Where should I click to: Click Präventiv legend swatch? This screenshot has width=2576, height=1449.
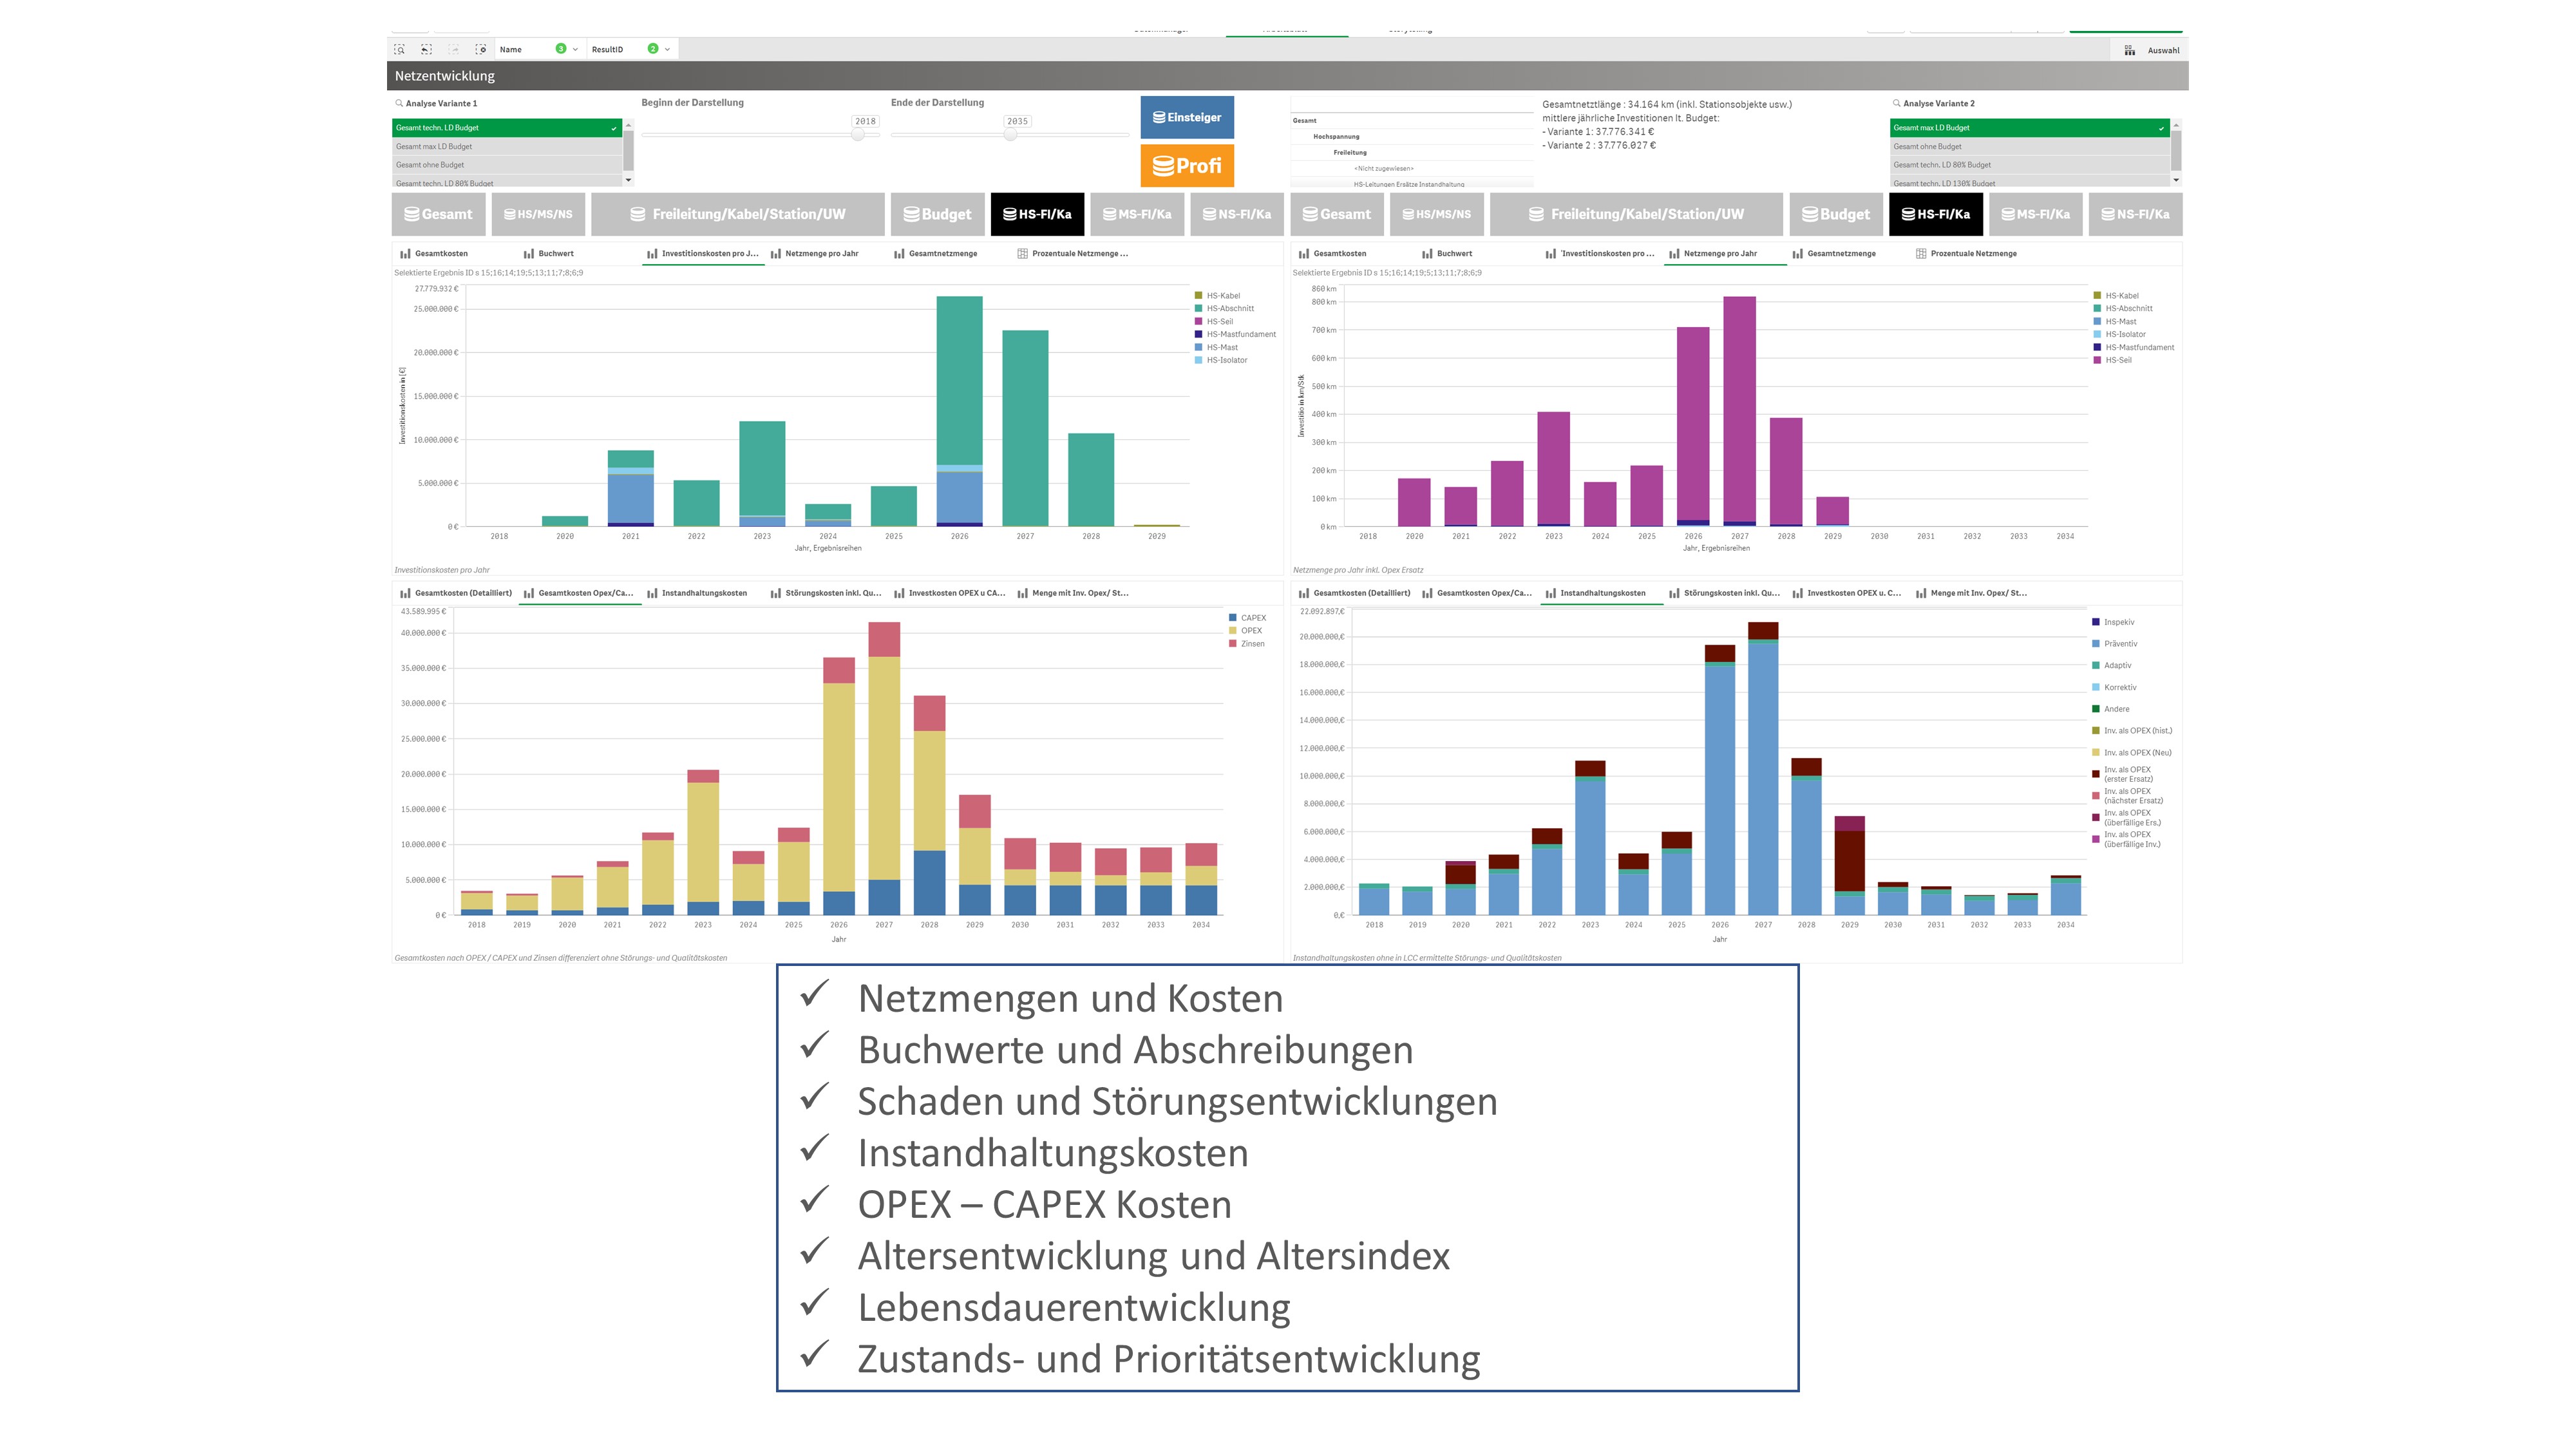click(2096, 644)
